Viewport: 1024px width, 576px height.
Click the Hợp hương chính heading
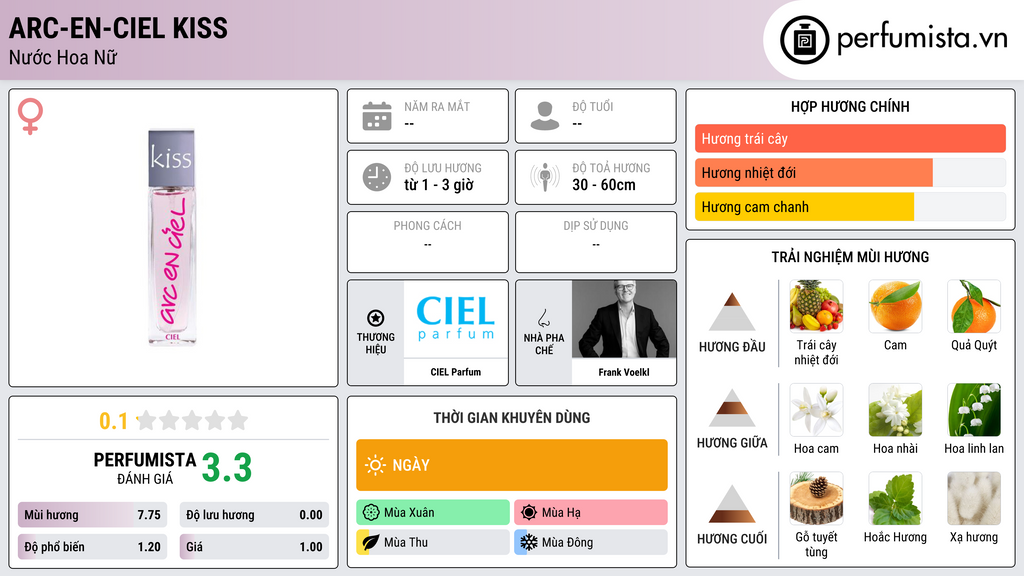coord(850,106)
